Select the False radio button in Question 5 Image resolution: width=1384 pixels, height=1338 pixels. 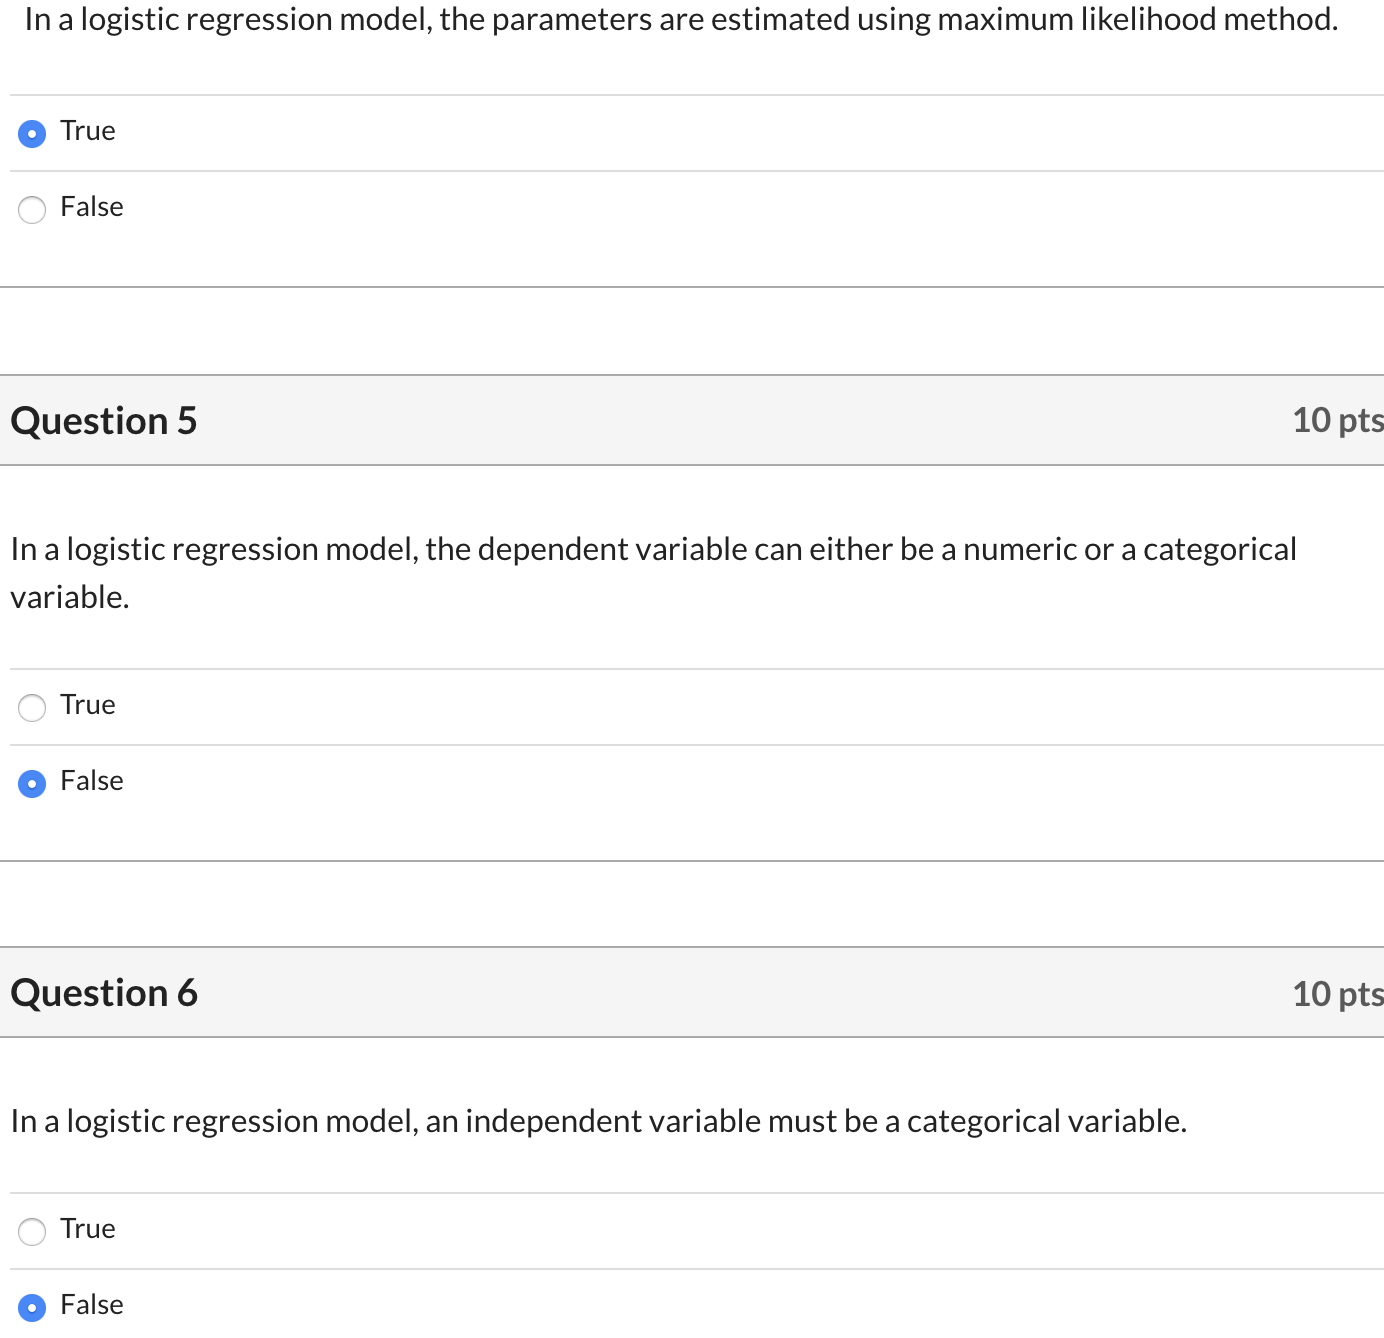(x=32, y=783)
